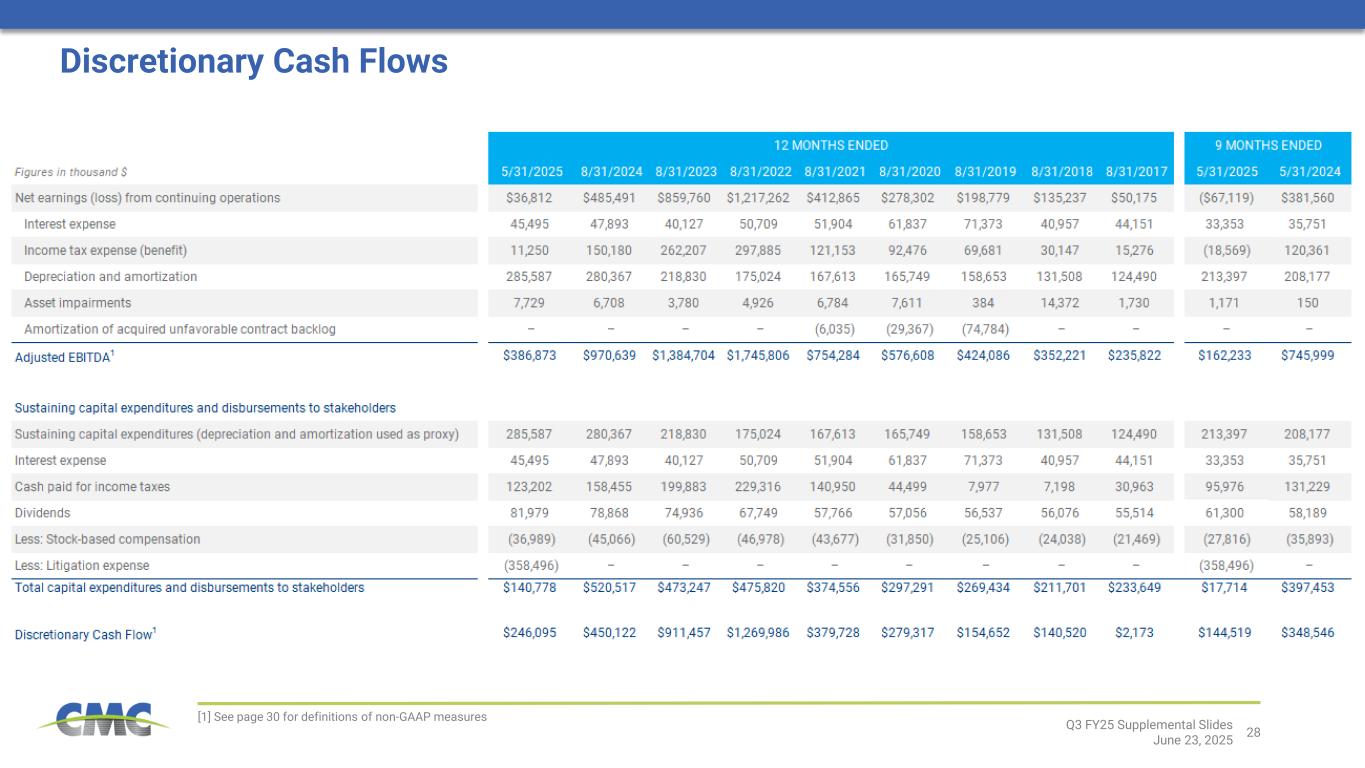
Task: Click 'Amortization of acquired unfavorable contract backlog' label
Action: pos(180,329)
